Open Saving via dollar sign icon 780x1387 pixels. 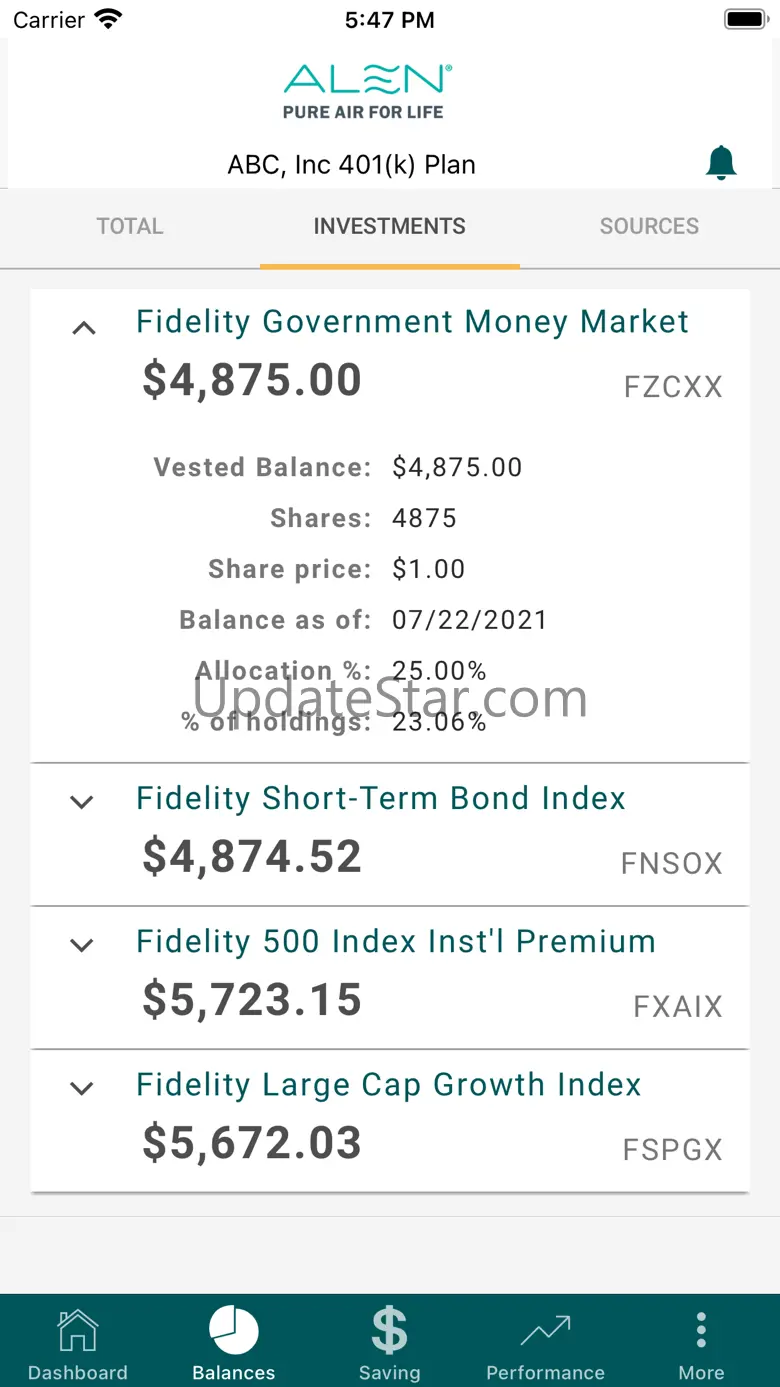pos(389,1331)
